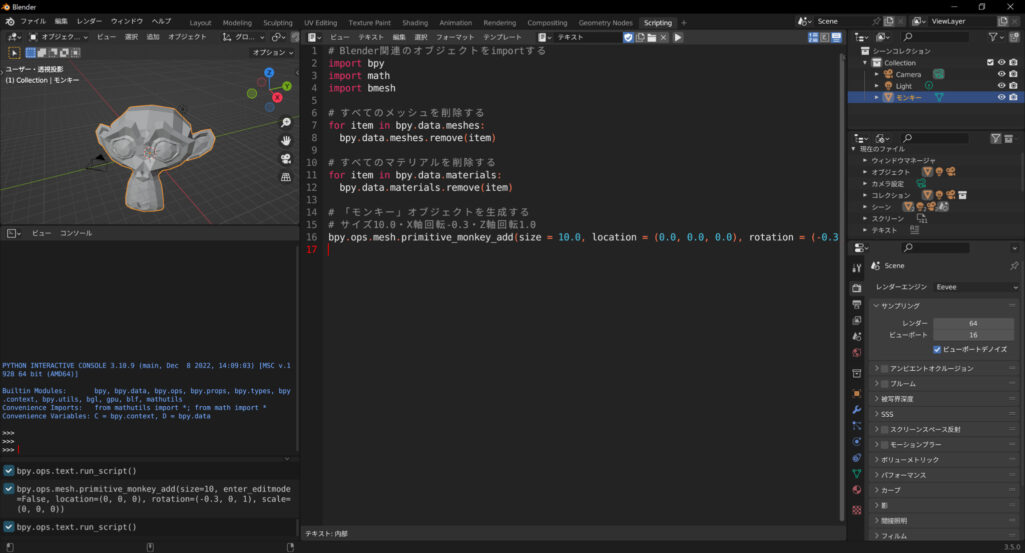The image size is (1025, 553).
Task: Open the ファイル menu
Action: (x=33, y=22)
